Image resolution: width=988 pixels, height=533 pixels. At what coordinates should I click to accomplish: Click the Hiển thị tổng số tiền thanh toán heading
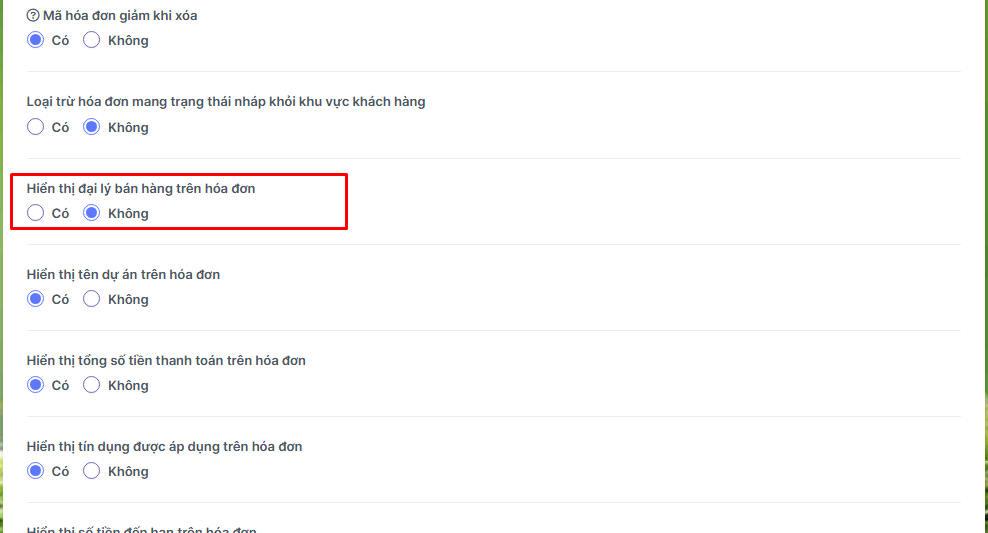pos(166,360)
